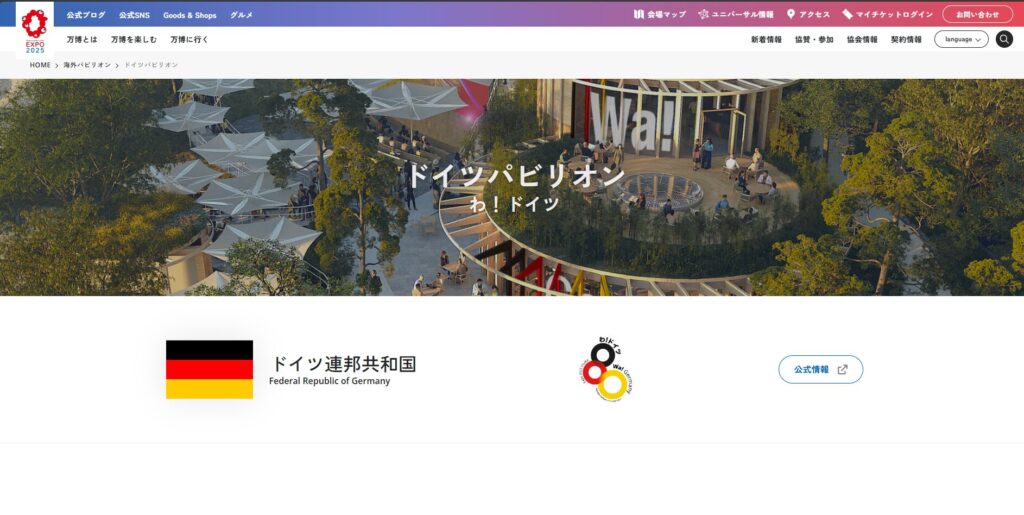Click ドイツパビリオン in the breadcrumb
This screenshot has height=515, width=1024.
point(151,65)
